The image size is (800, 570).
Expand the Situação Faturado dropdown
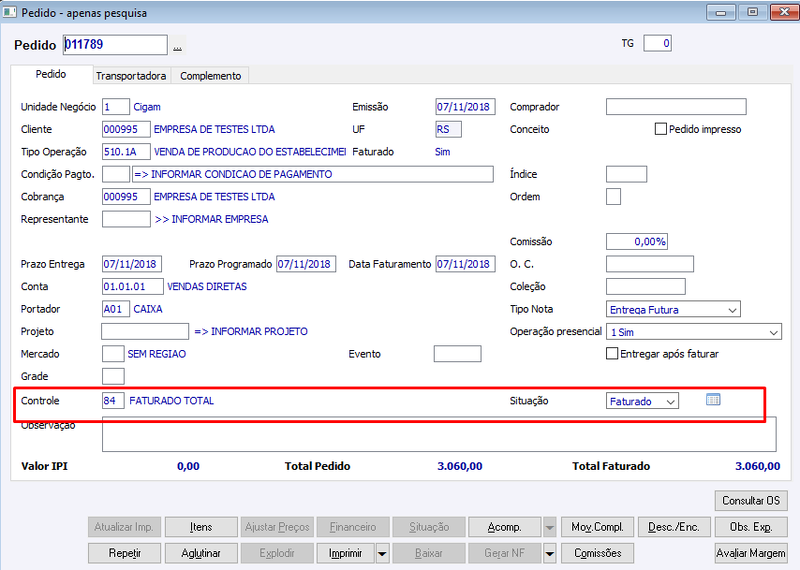point(642,401)
